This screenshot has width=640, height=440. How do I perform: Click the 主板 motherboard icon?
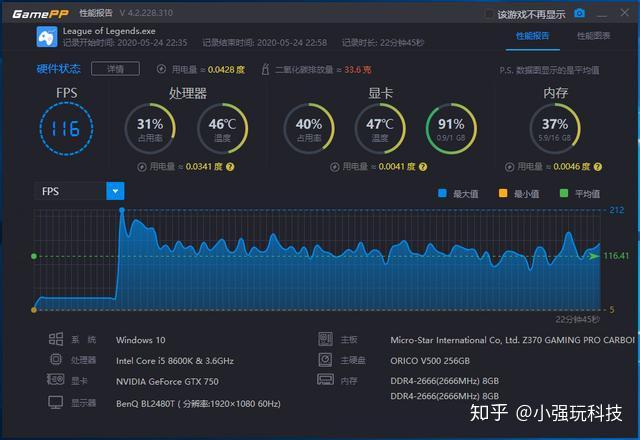(326, 339)
